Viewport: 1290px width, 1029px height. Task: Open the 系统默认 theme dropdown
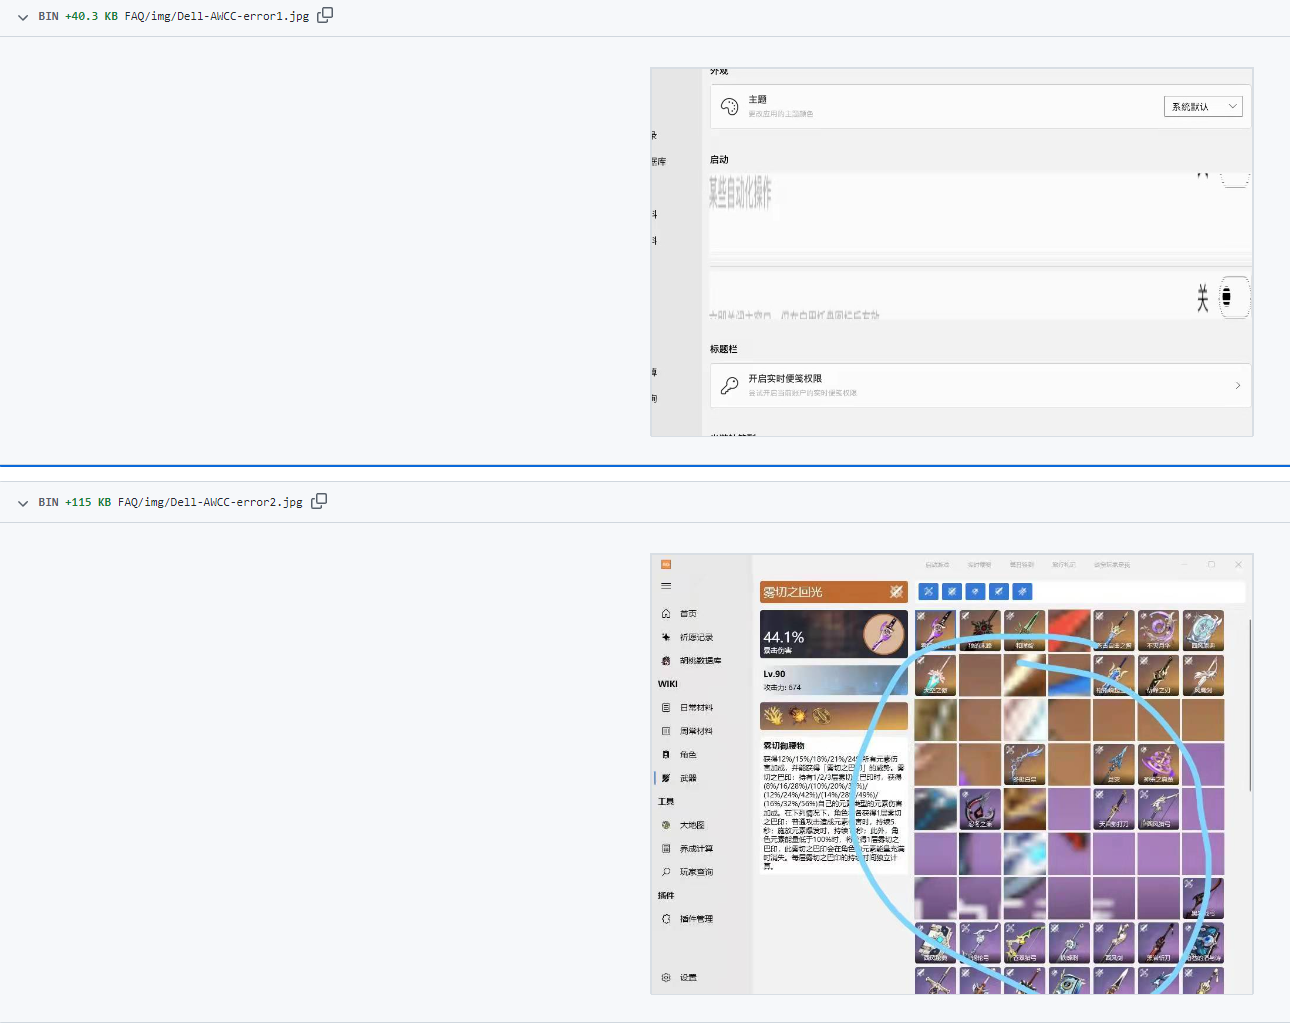click(1203, 106)
